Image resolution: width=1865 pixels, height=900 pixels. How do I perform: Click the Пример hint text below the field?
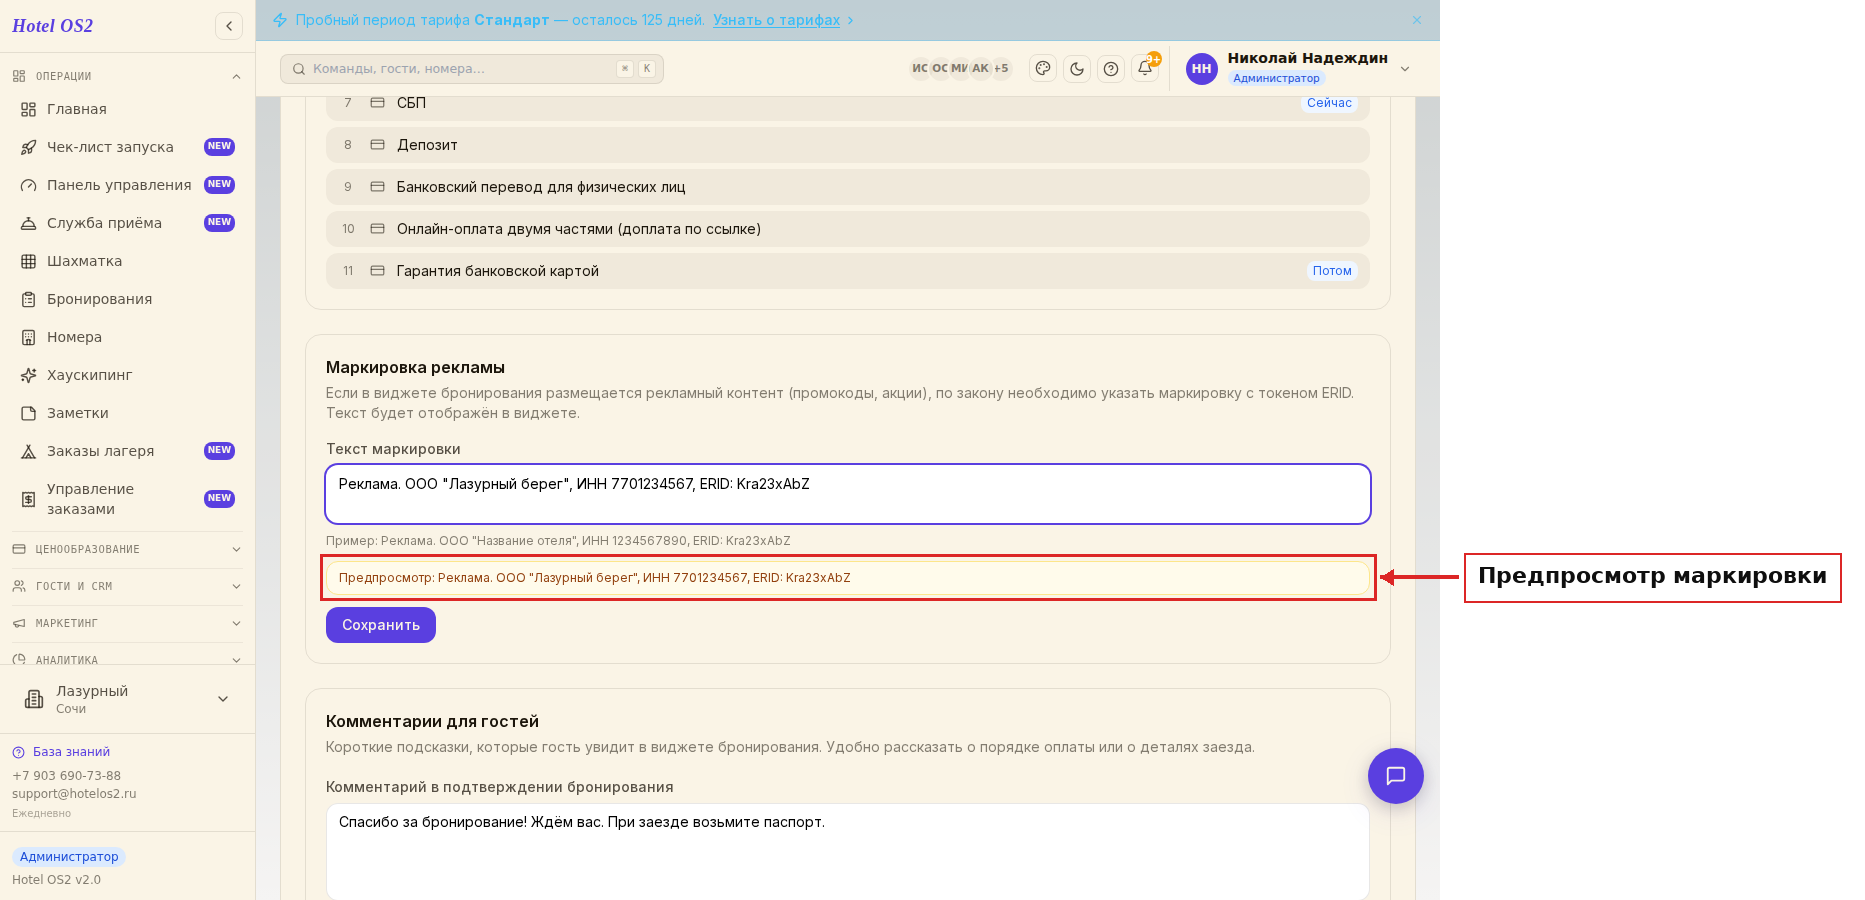pos(558,541)
